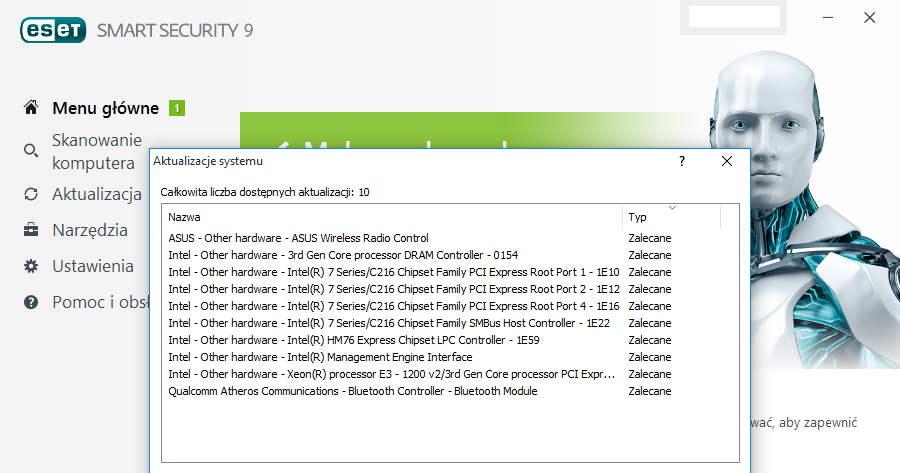Image resolution: width=900 pixels, height=473 pixels.
Task: Select HM76 Express Chipset LPC Controller row
Action: pos(450,340)
